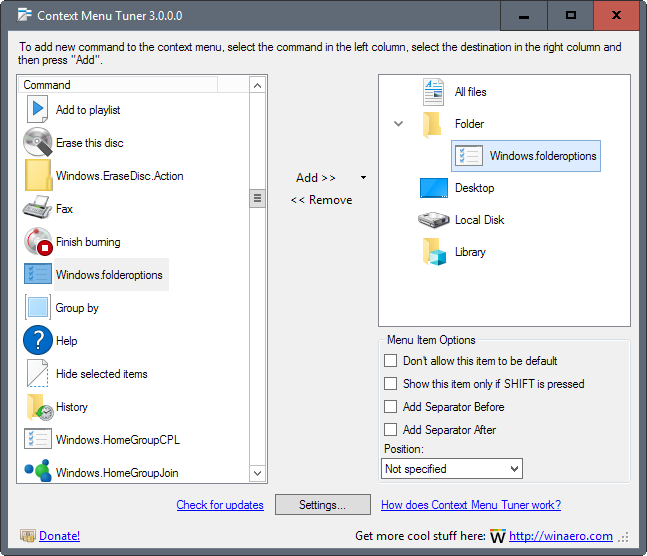Click the Windows.HomeGroupJoin spheres icon
This screenshot has width=647, height=556.
[x=38, y=471]
